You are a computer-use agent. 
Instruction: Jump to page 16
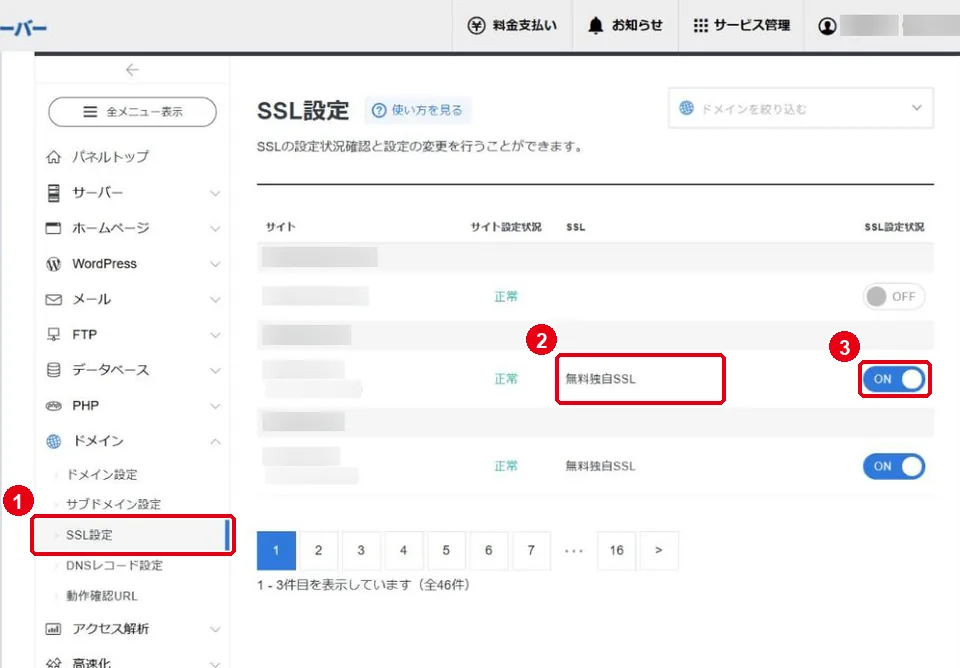tap(617, 550)
